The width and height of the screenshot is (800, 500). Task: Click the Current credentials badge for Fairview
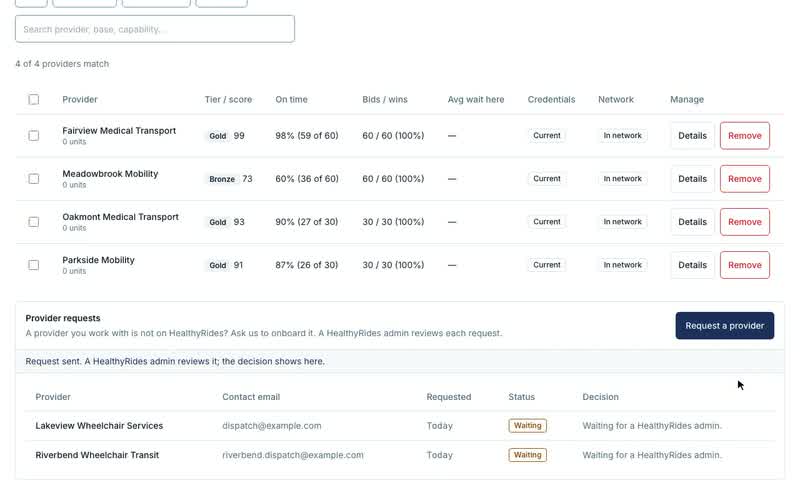pos(547,136)
